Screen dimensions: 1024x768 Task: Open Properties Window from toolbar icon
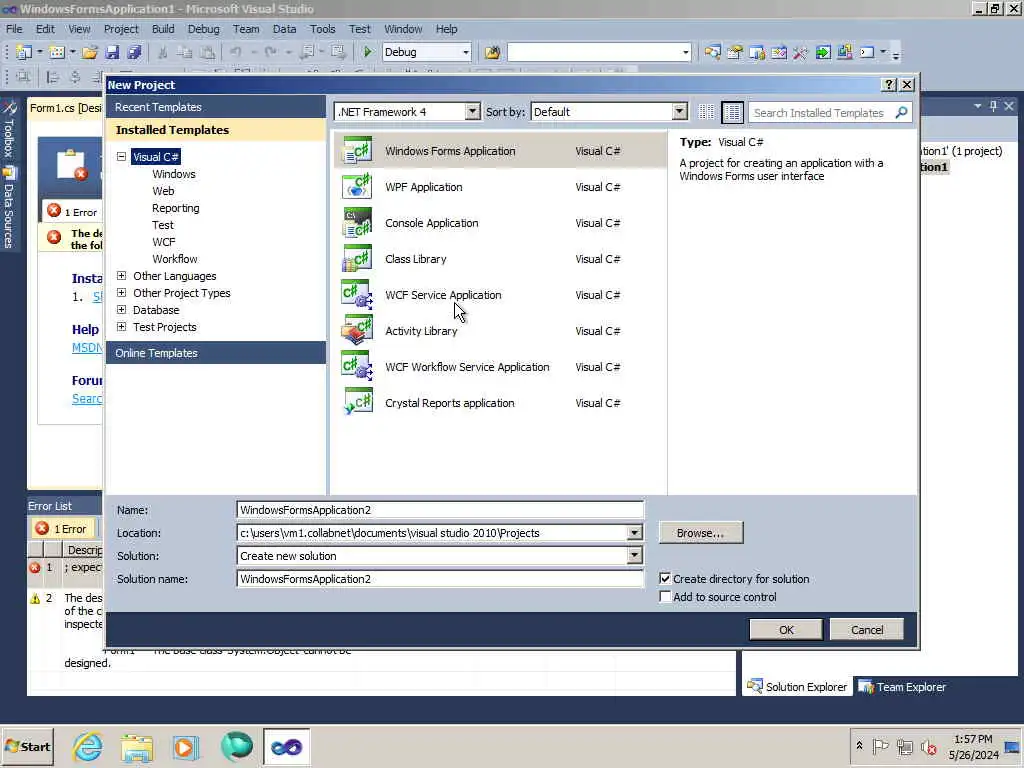tap(735, 52)
